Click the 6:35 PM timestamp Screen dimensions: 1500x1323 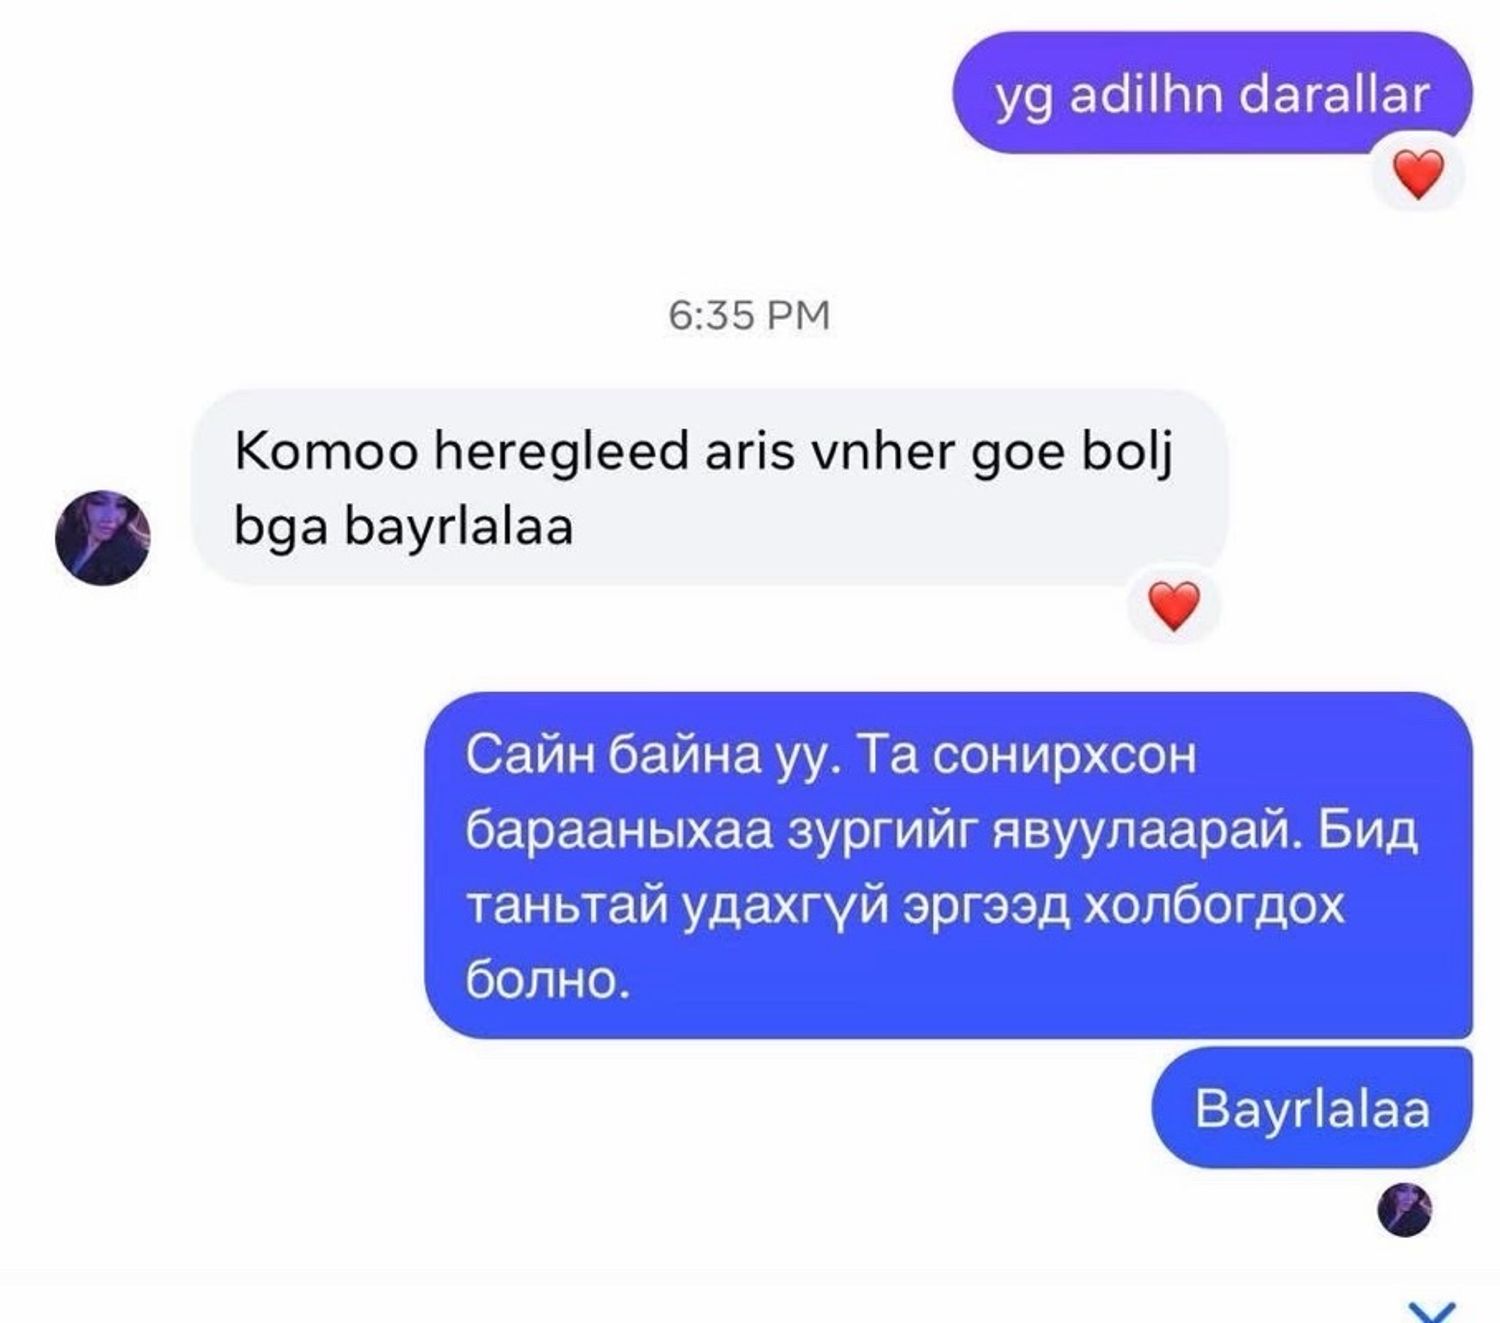click(749, 315)
